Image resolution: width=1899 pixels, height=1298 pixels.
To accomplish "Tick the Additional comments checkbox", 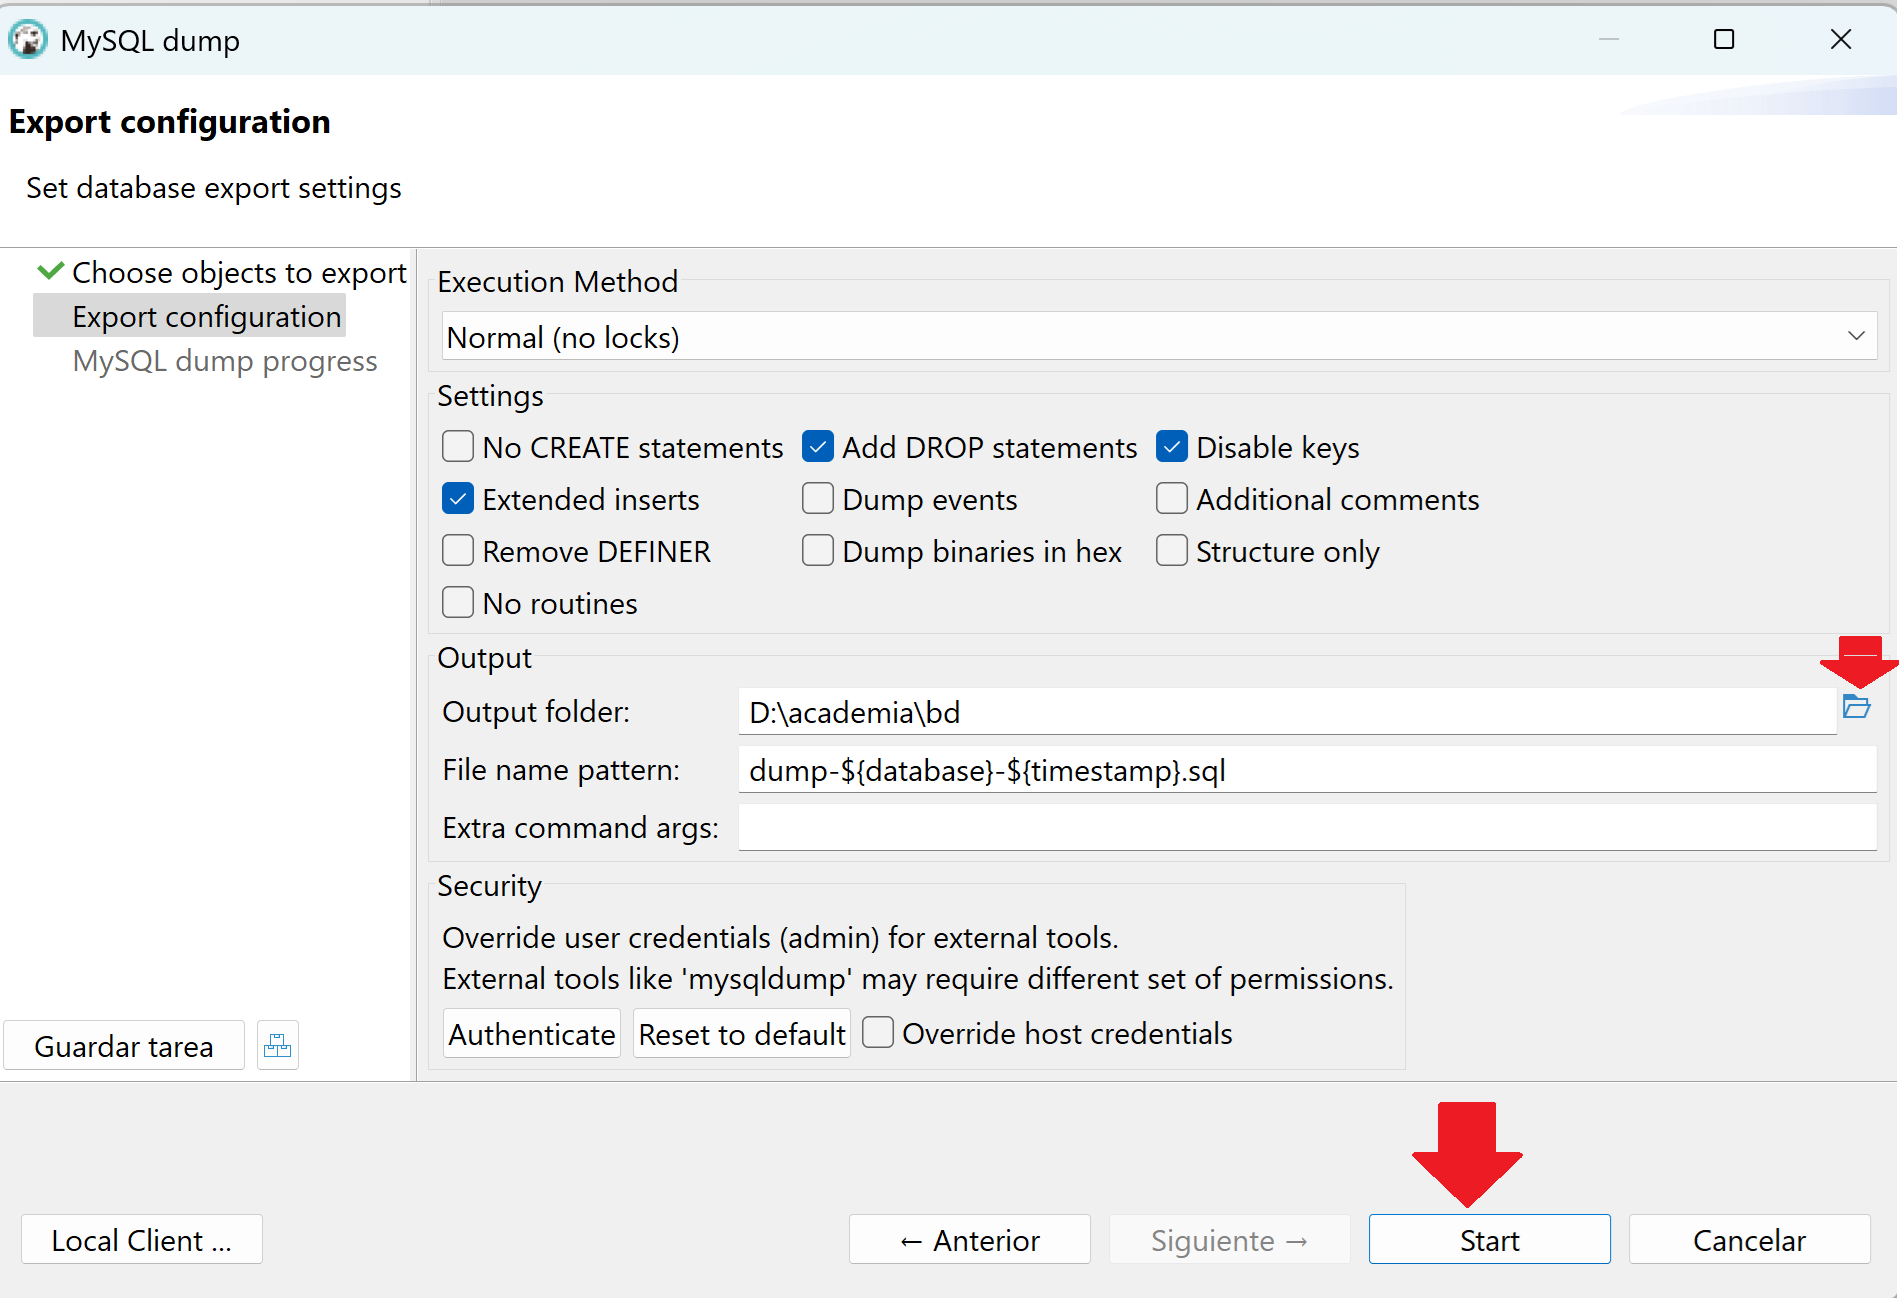I will coord(1172,498).
